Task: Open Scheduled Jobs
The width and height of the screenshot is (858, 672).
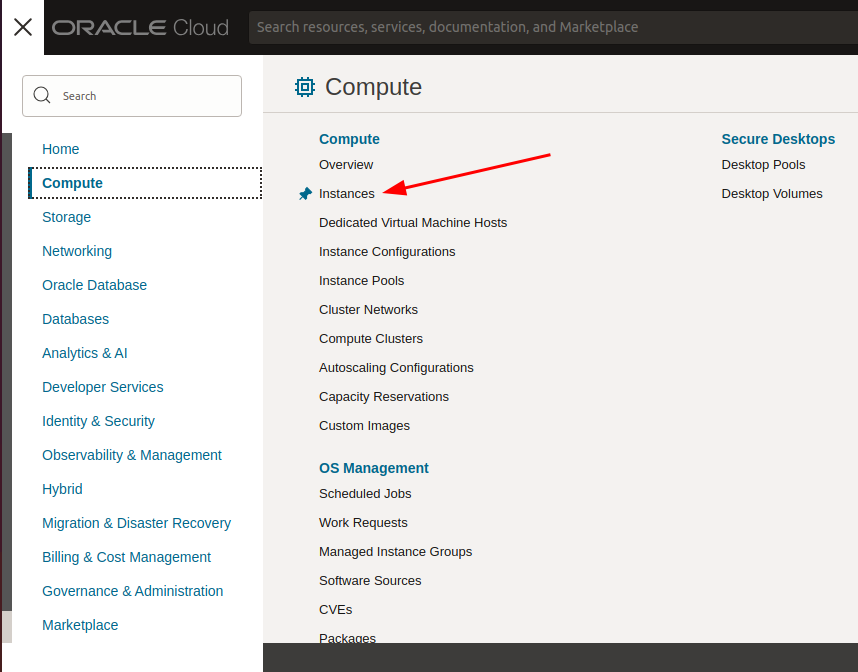Action: pos(365,494)
